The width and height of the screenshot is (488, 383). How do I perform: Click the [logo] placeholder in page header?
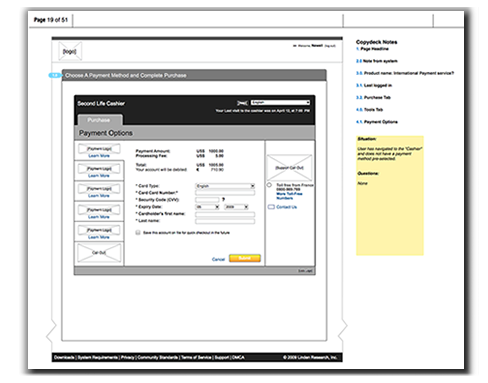tap(70, 51)
